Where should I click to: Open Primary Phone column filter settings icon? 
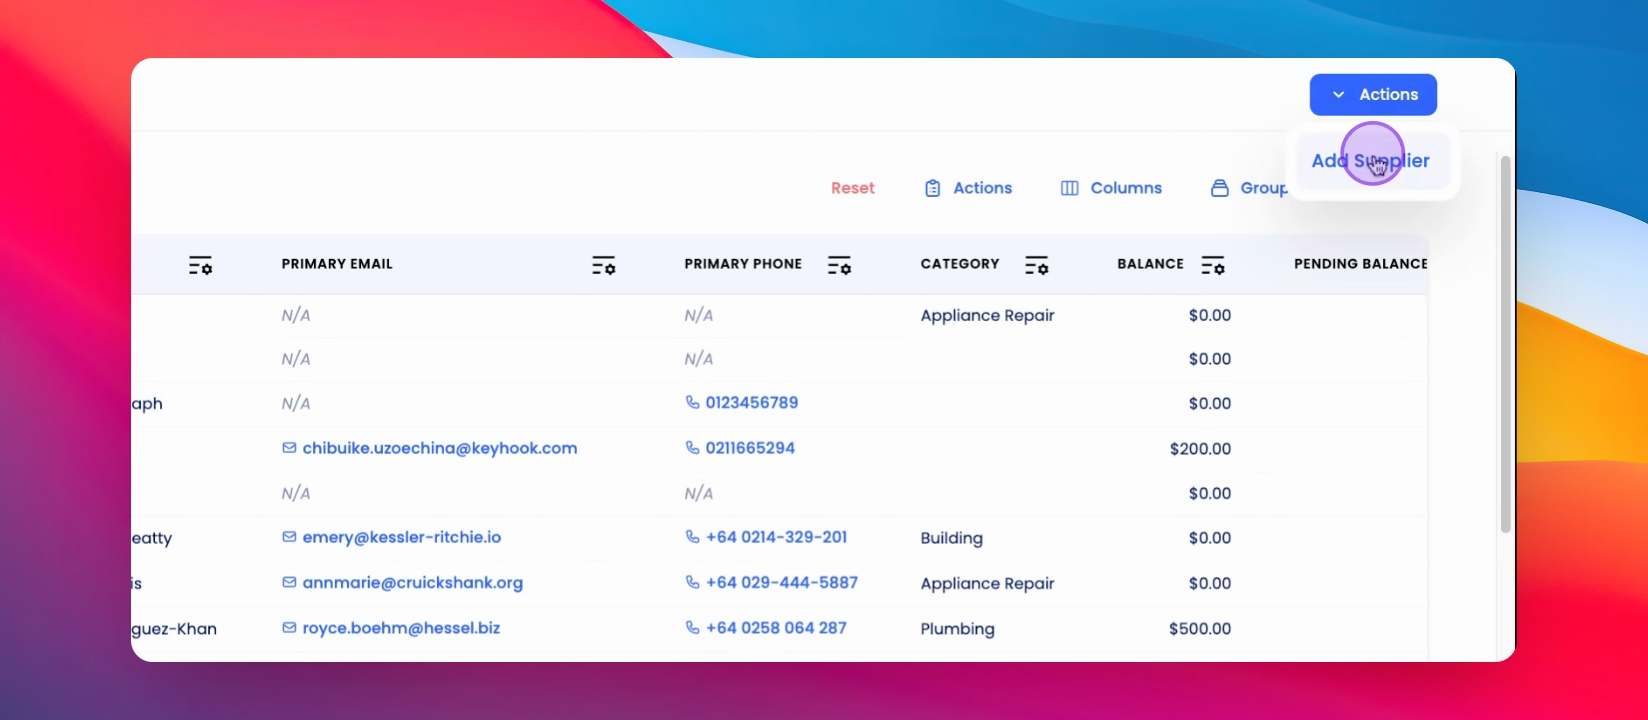point(839,265)
